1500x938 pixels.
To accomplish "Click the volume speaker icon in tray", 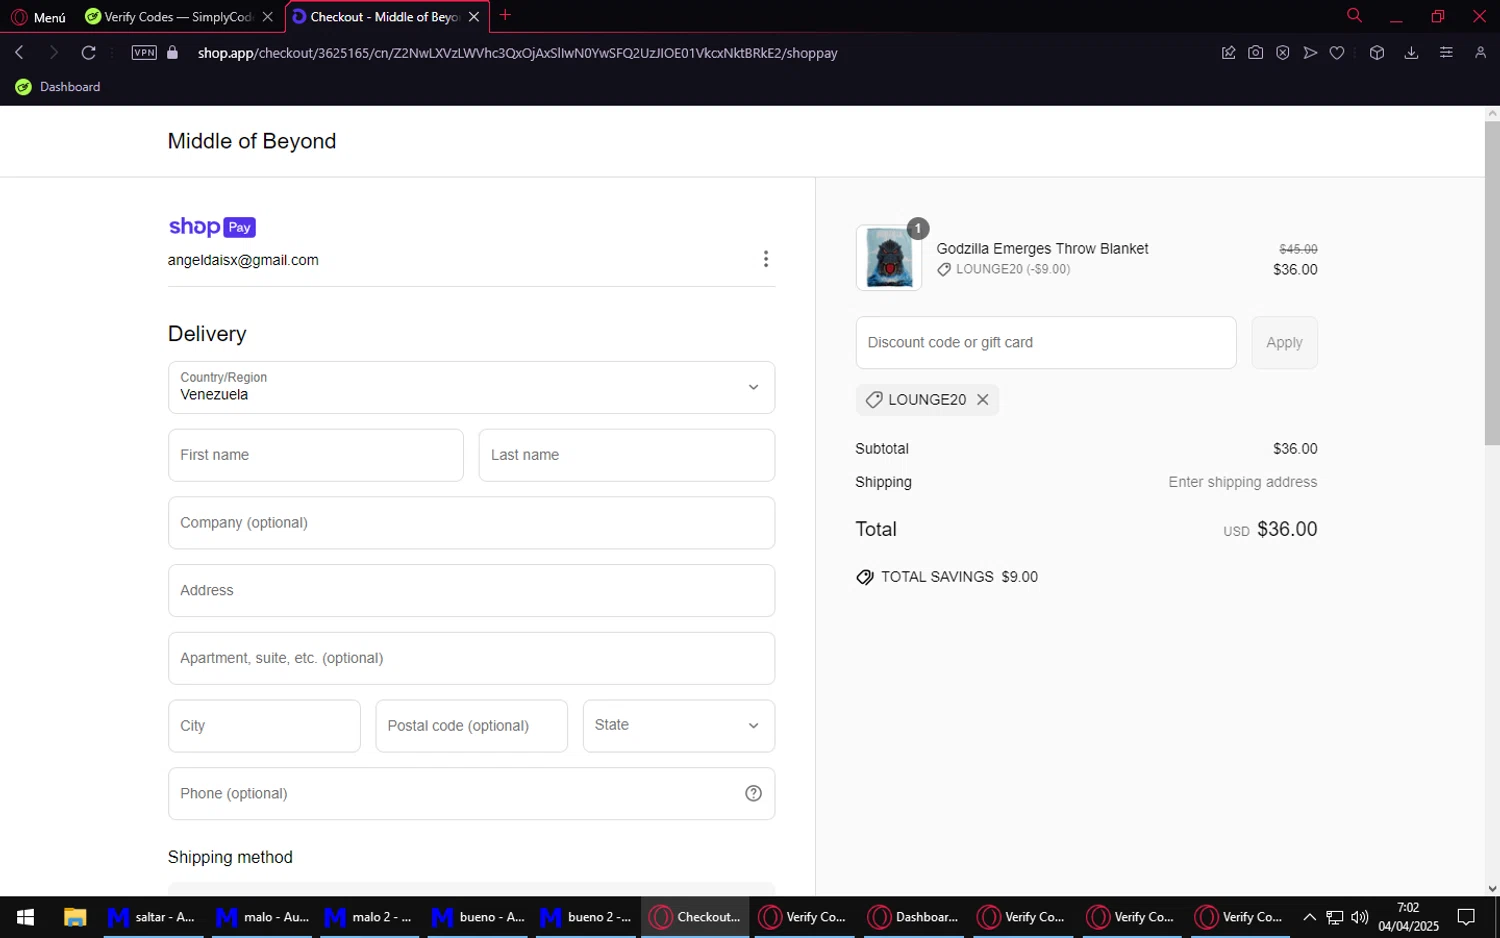I will pos(1359,917).
